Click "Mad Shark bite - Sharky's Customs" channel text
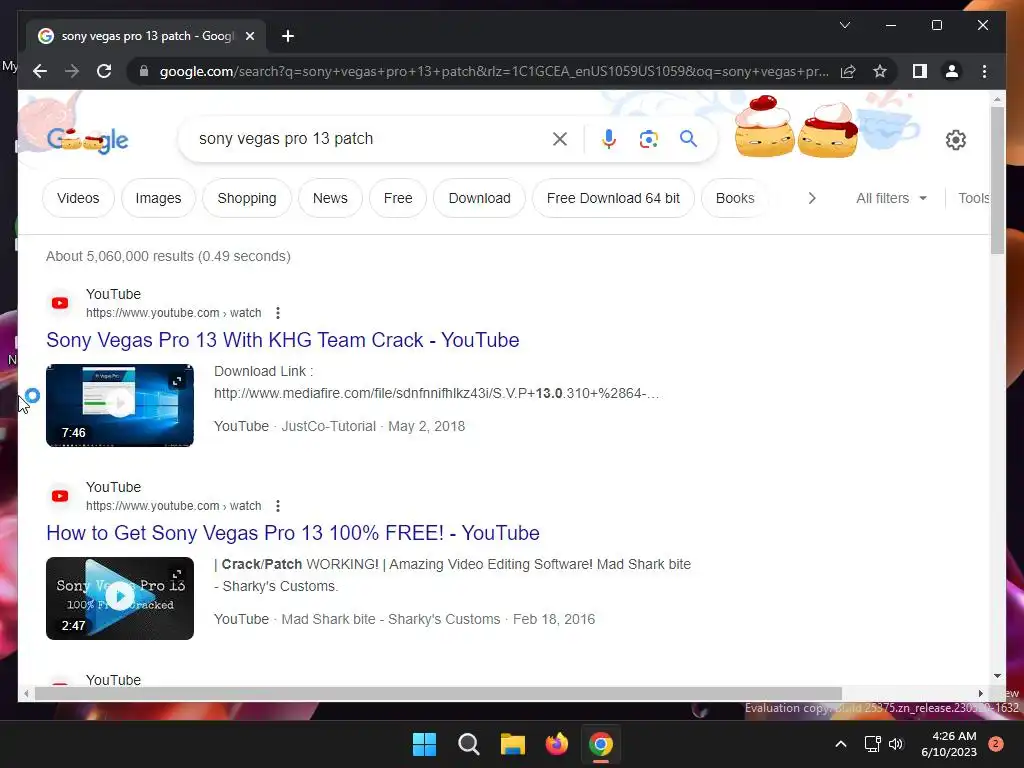Image resolution: width=1024 pixels, height=768 pixels. click(x=391, y=619)
